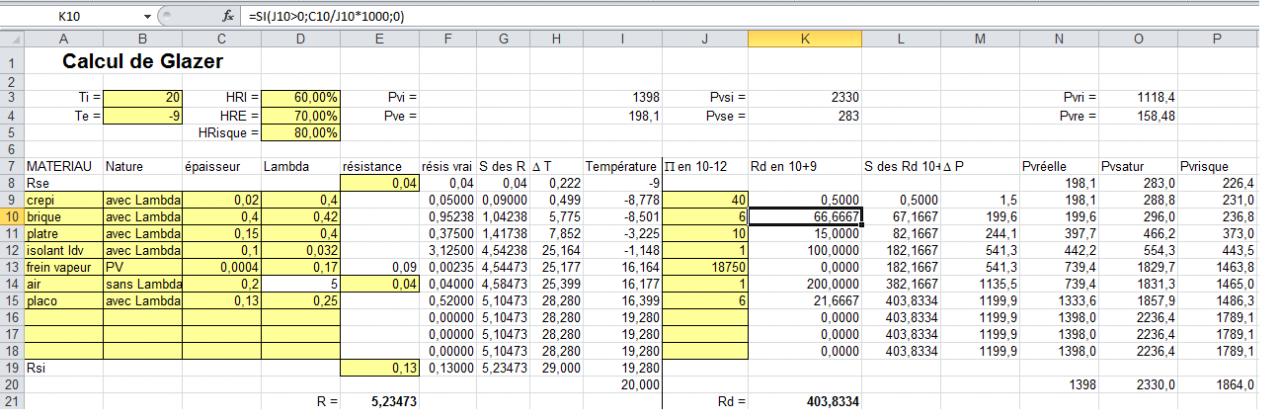The width and height of the screenshot is (1280, 420).
Task: Select row 13 header
Action: [11, 269]
